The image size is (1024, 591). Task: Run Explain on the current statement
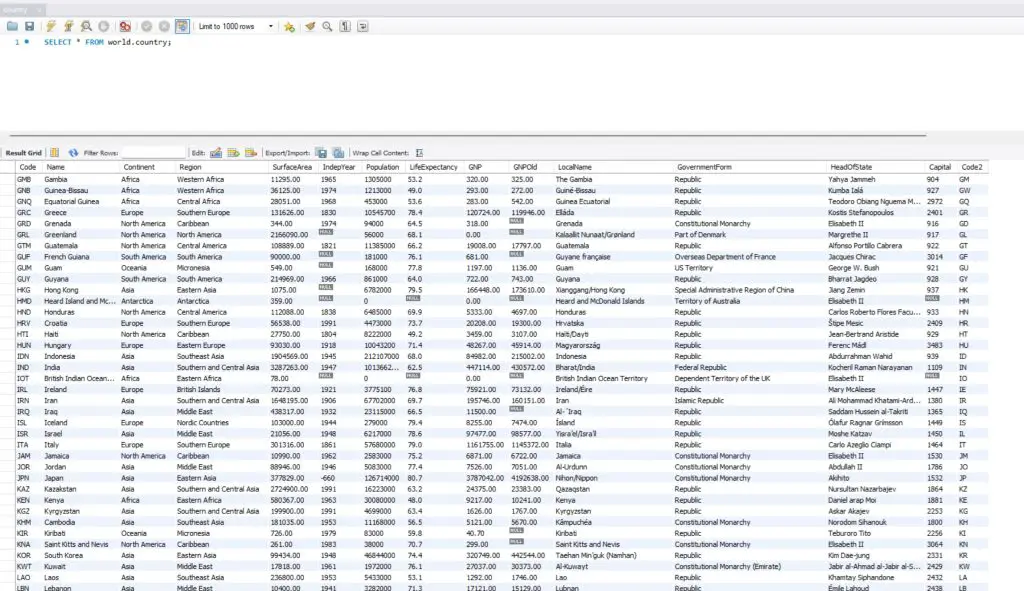86,26
